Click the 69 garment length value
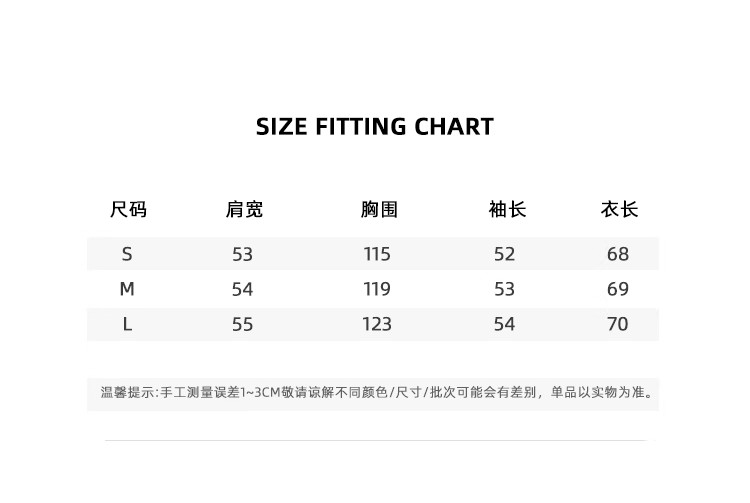 click(618, 289)
